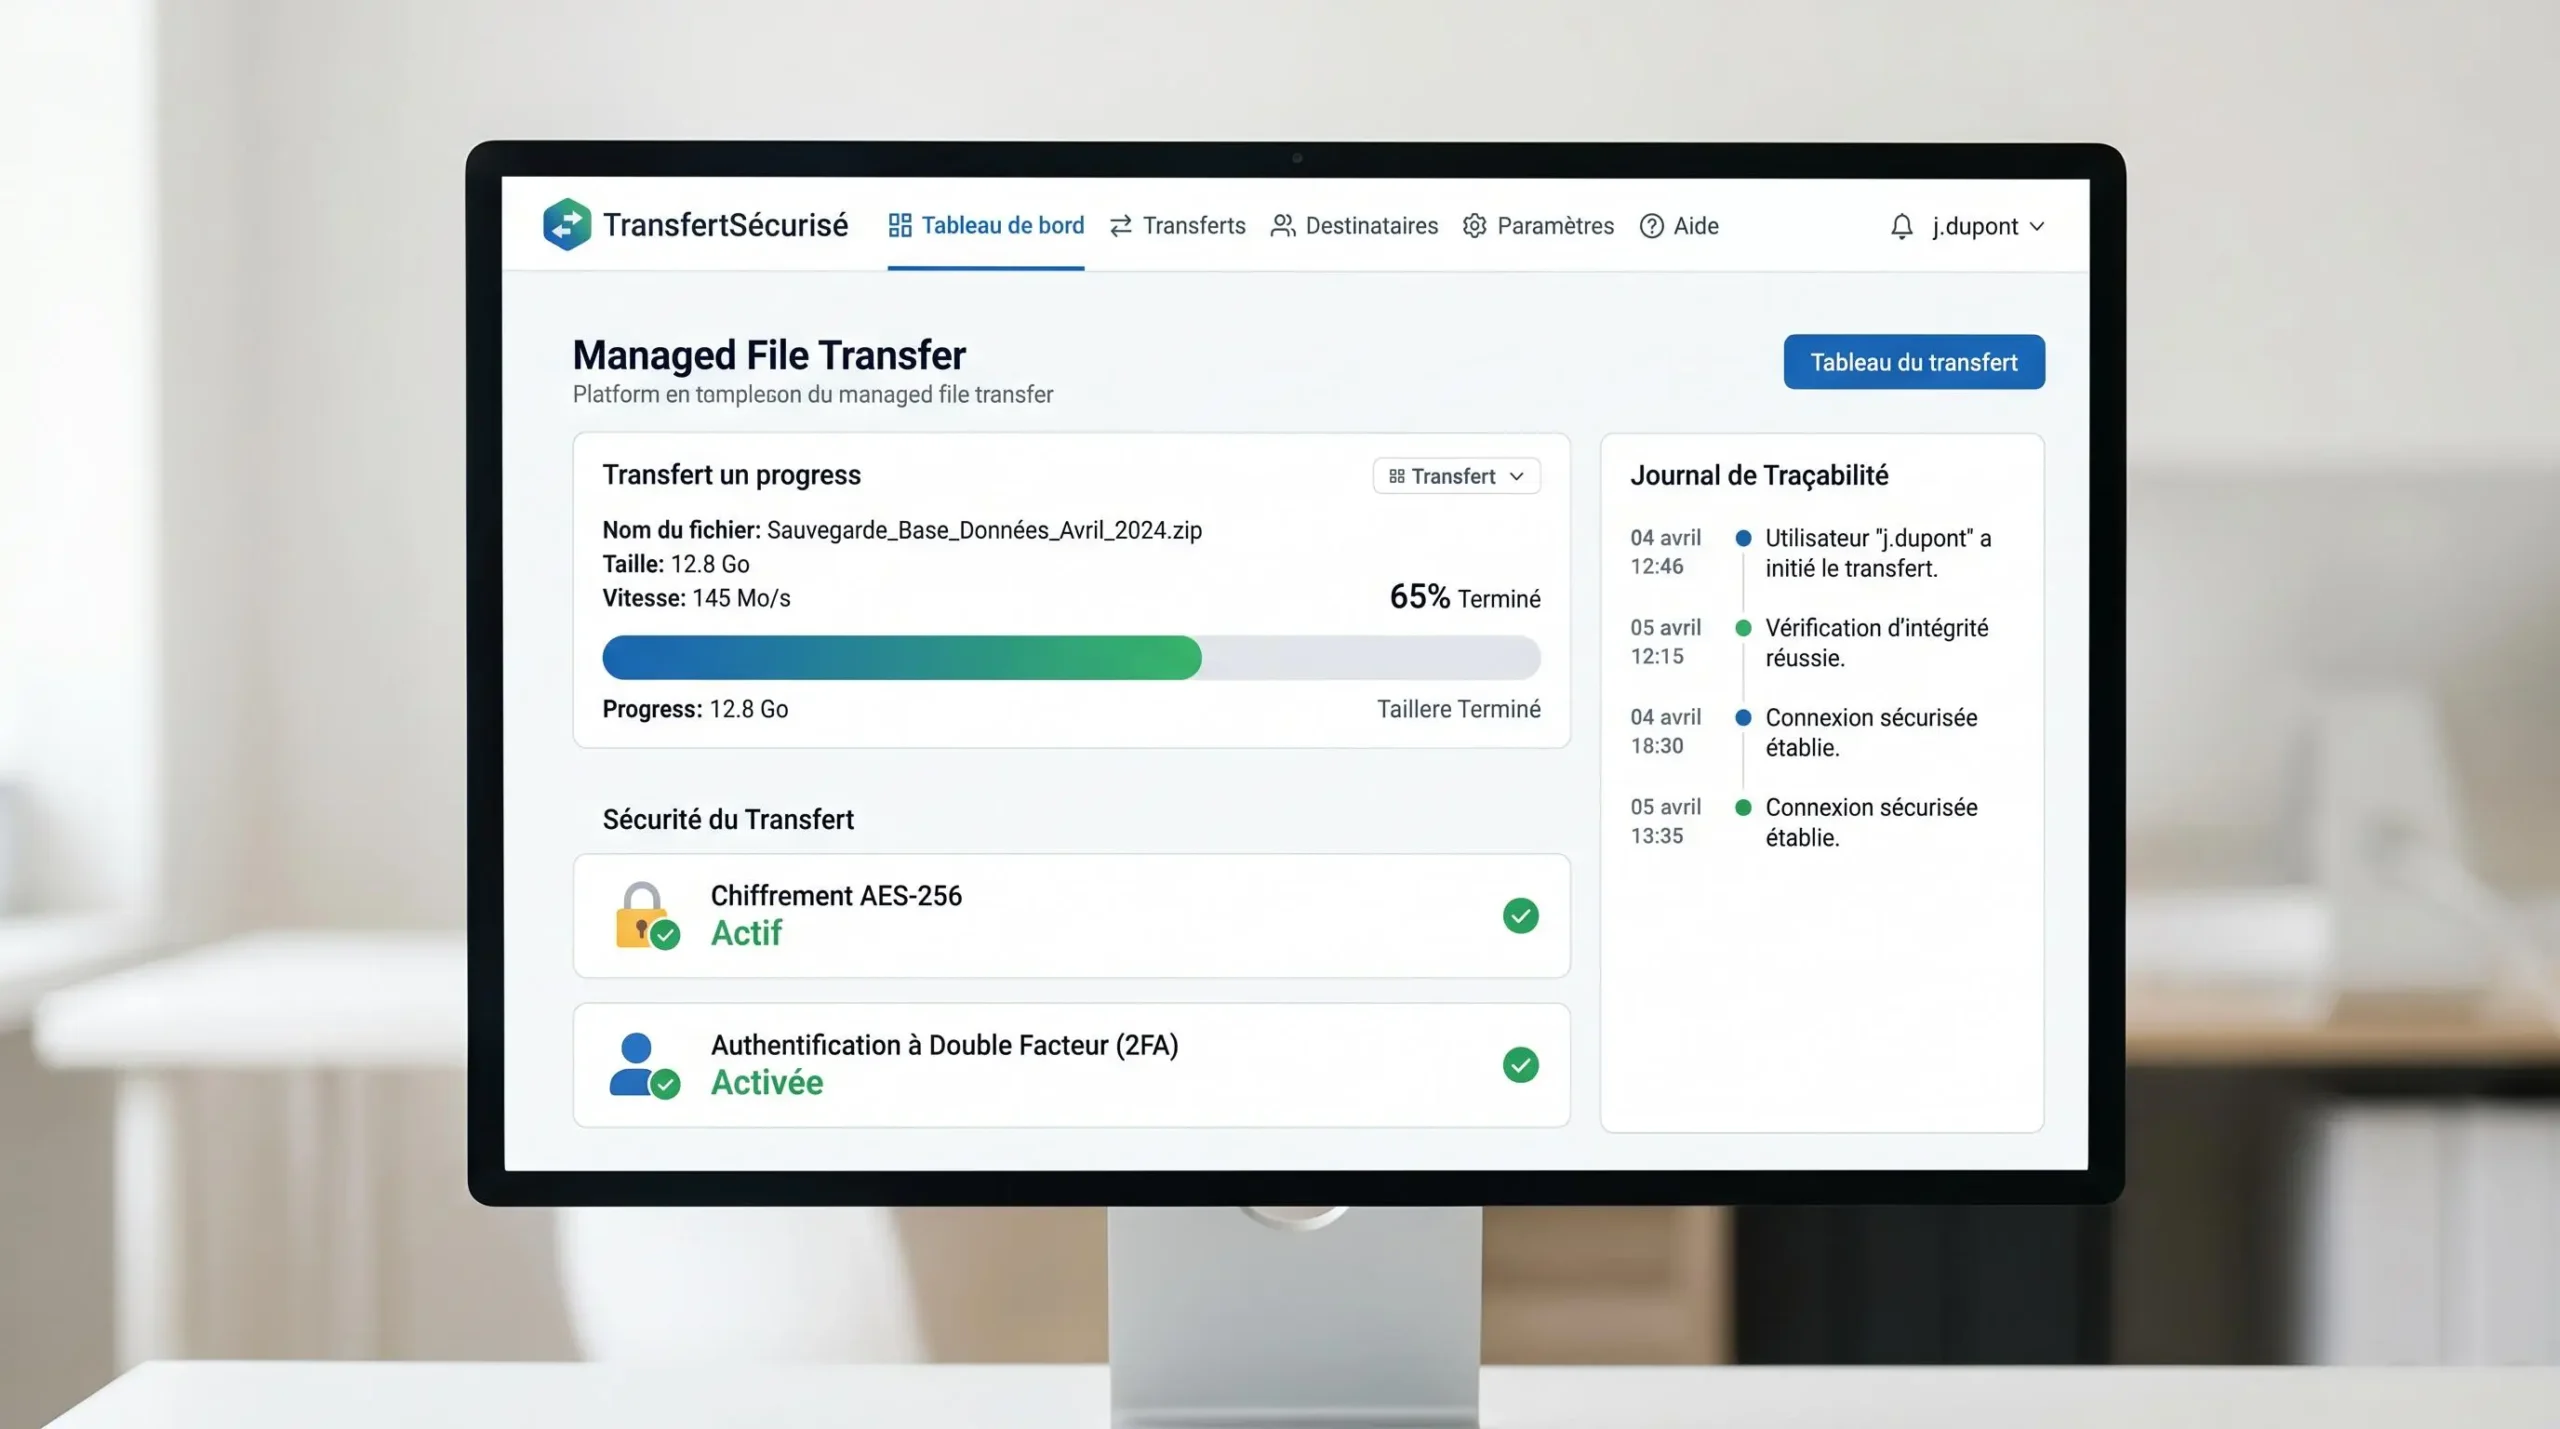Viewport: 2560px width, 1429px height.
Task: Click the Transferts arrows icon
Action: point(1120,226)
